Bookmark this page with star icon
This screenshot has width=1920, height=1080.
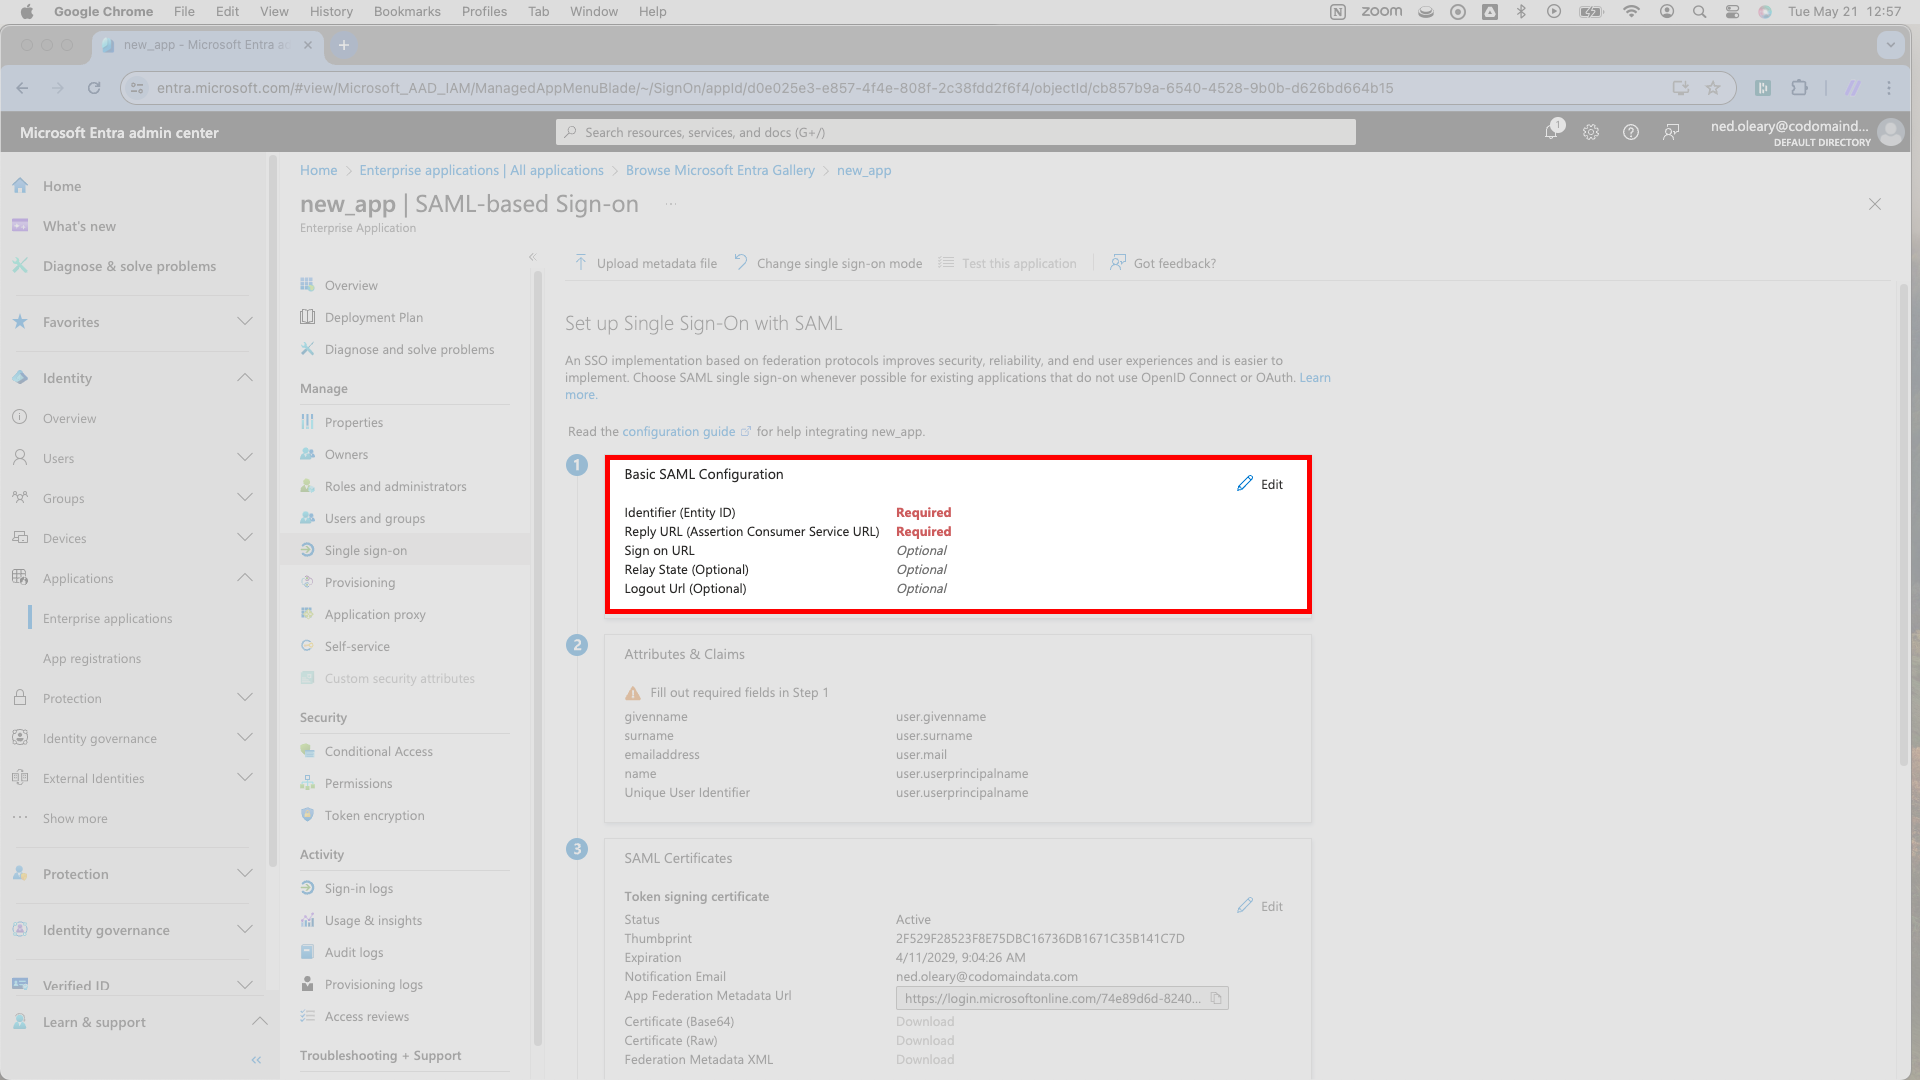tap(1713, 88)
